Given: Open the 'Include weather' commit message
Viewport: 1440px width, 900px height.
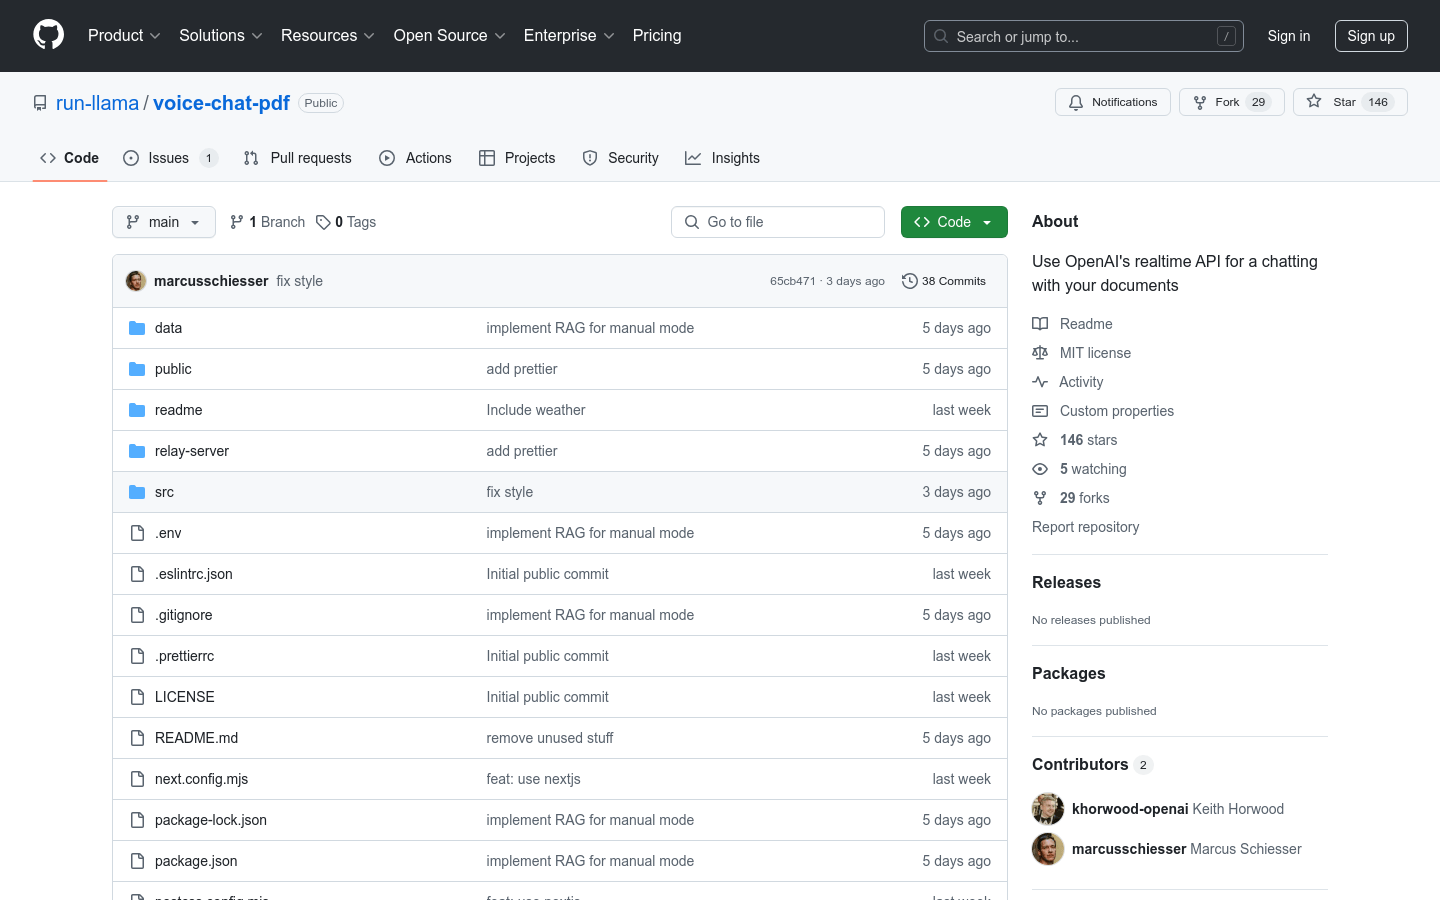Looking at the screenshot, I should click(536, 410).
